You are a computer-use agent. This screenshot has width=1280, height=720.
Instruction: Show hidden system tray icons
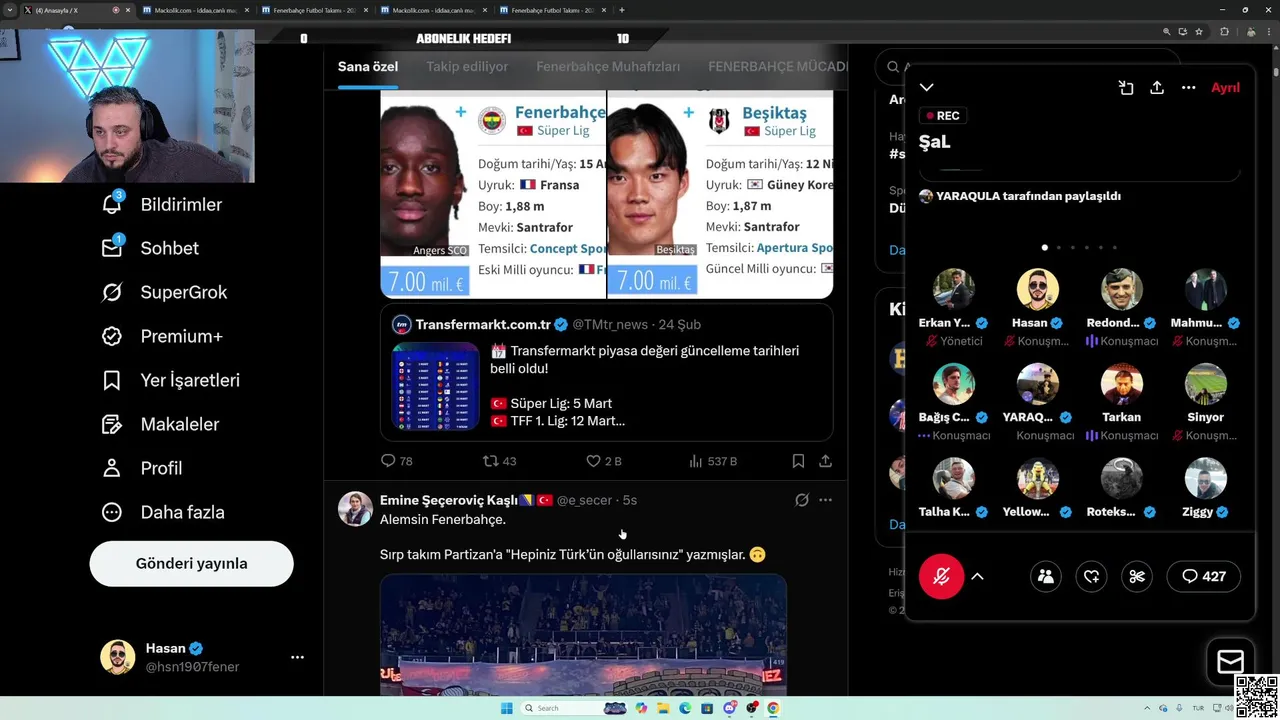pyautogui.click(x=1148, y=708)
